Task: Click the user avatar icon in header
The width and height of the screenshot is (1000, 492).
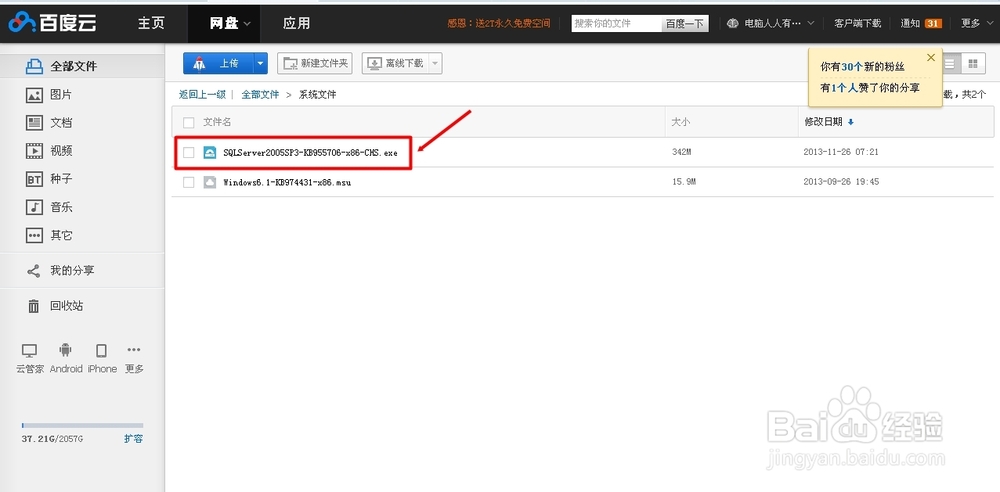Action: pyautogui.click(x=733, y=24)
